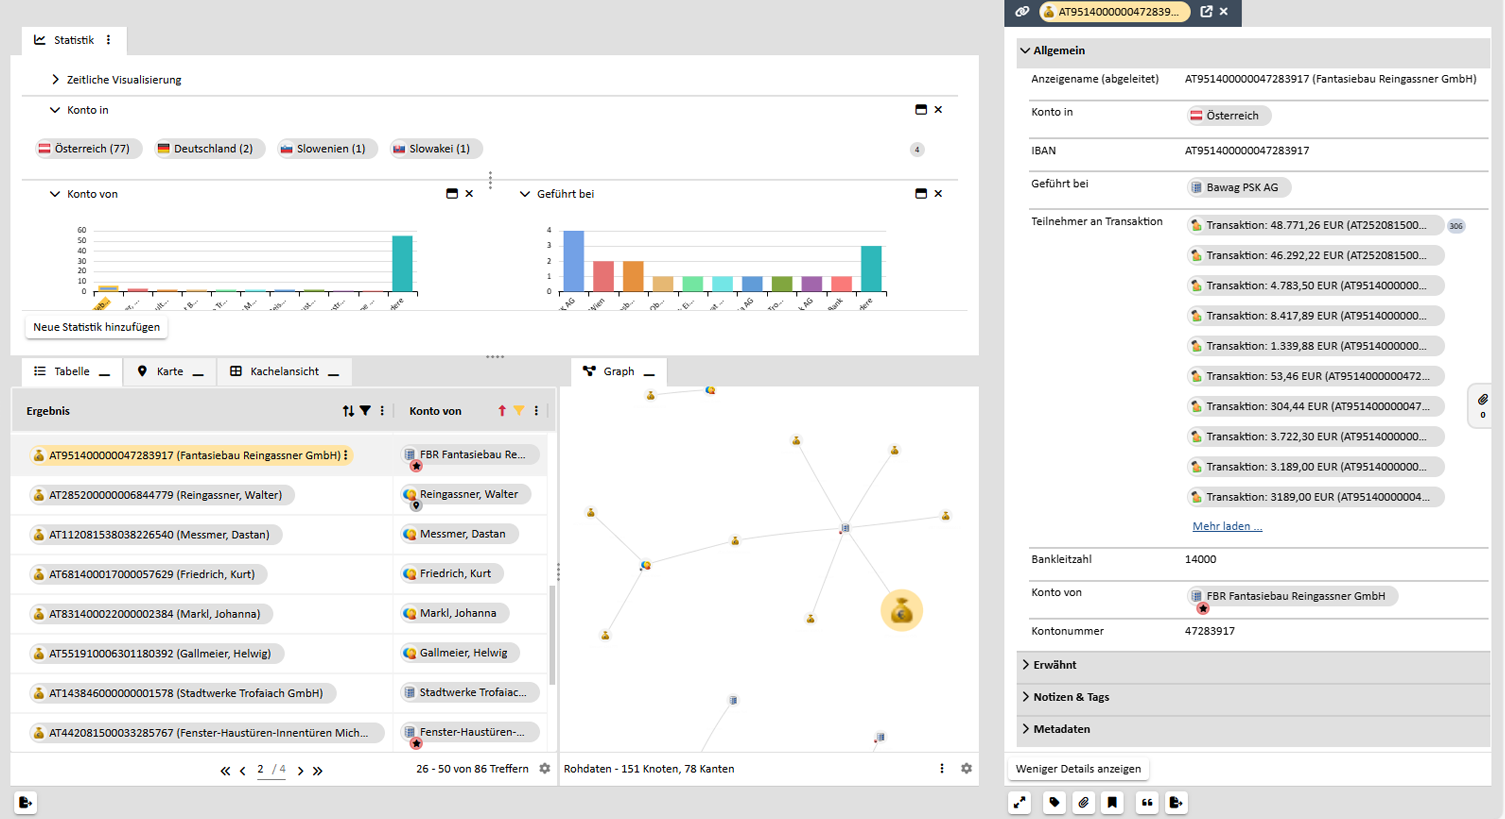Open table settings gear
Viewport: 1505px width, 819px height.
pyautogui.click(x=545, y=769)
